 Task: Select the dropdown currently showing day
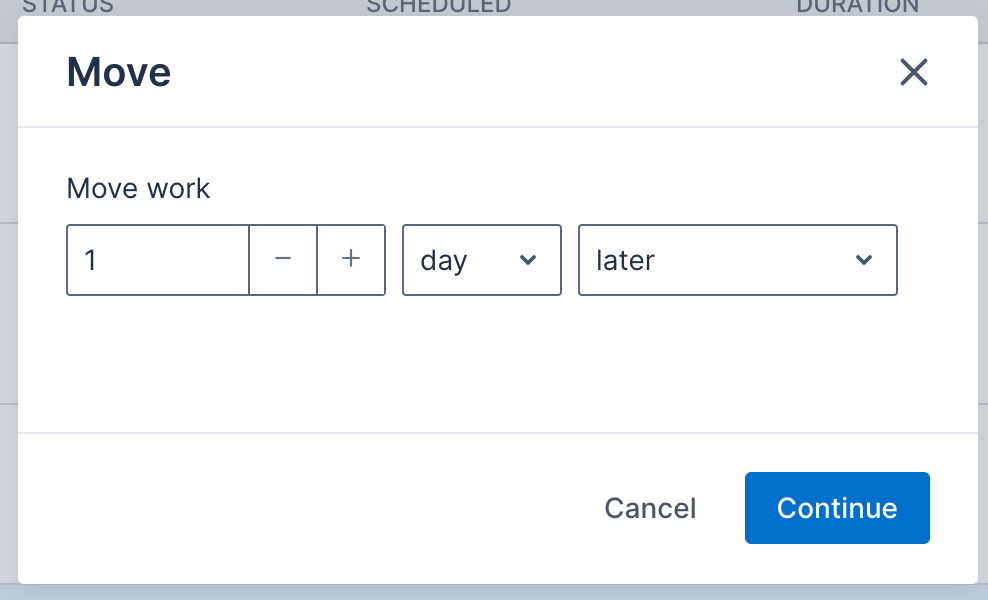(x=481, y=260)
